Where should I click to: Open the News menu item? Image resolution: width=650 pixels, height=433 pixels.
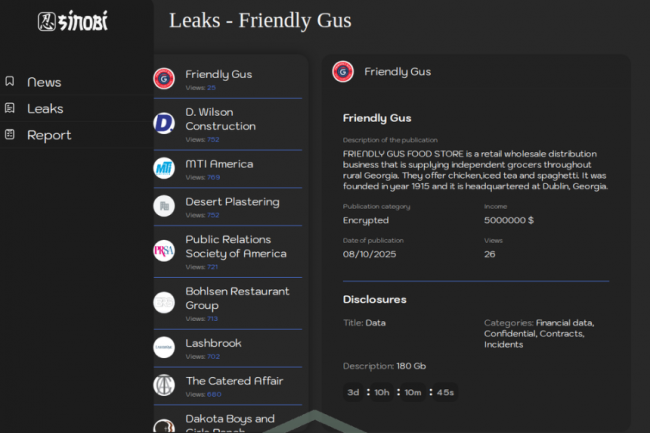44,82
